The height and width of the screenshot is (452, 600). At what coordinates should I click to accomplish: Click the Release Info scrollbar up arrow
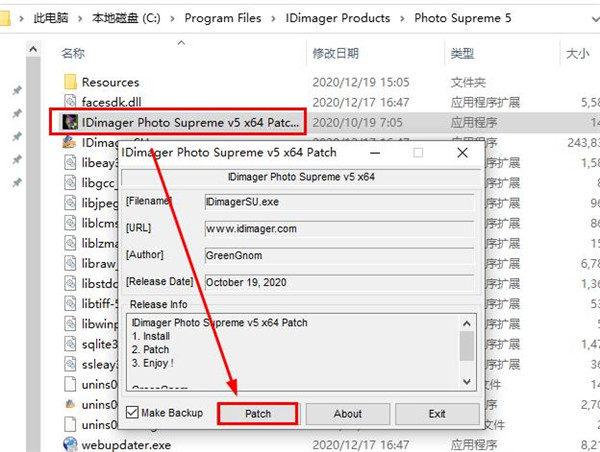[x=466, y=323]
